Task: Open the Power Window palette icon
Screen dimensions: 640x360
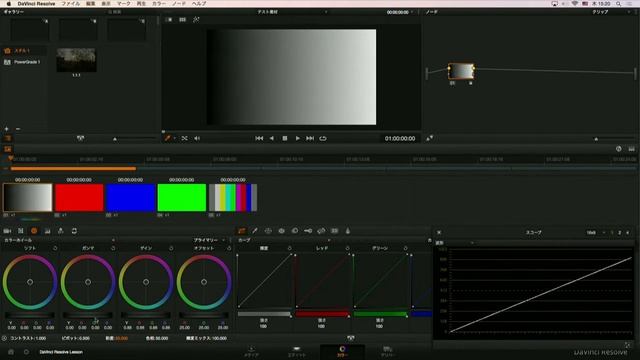Action: click(x=268, y=231)
